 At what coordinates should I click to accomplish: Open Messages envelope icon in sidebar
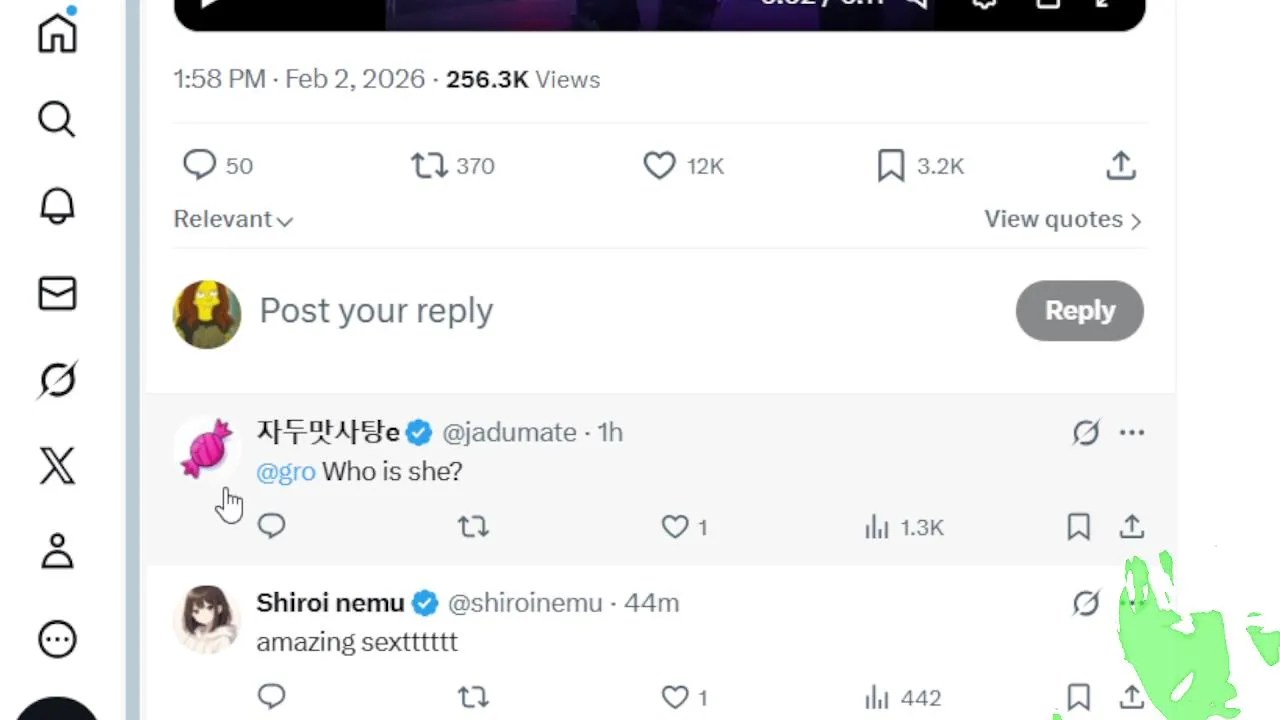click(x=57, y=293)
